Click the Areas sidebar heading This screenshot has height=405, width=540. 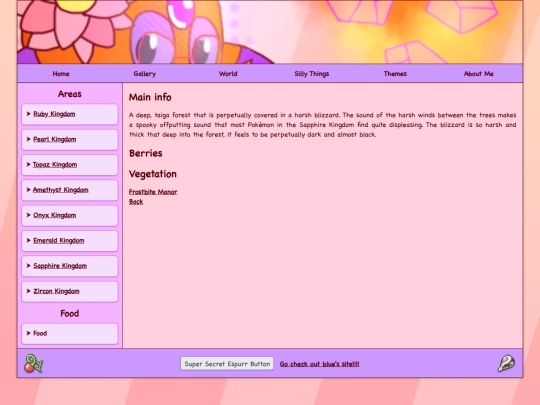click(x=70, y=94)
